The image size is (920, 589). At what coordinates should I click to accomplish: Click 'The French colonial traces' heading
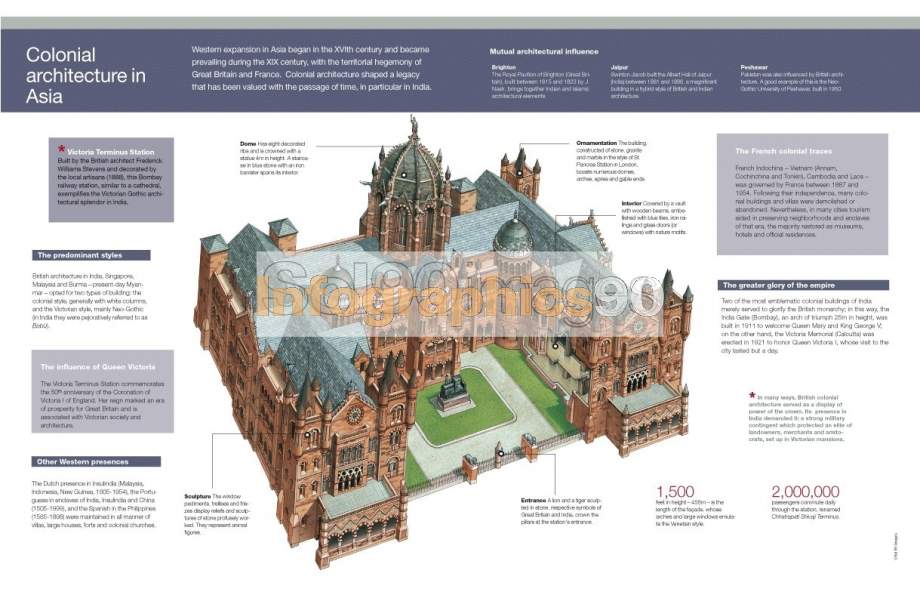click(x=783, y=151)
